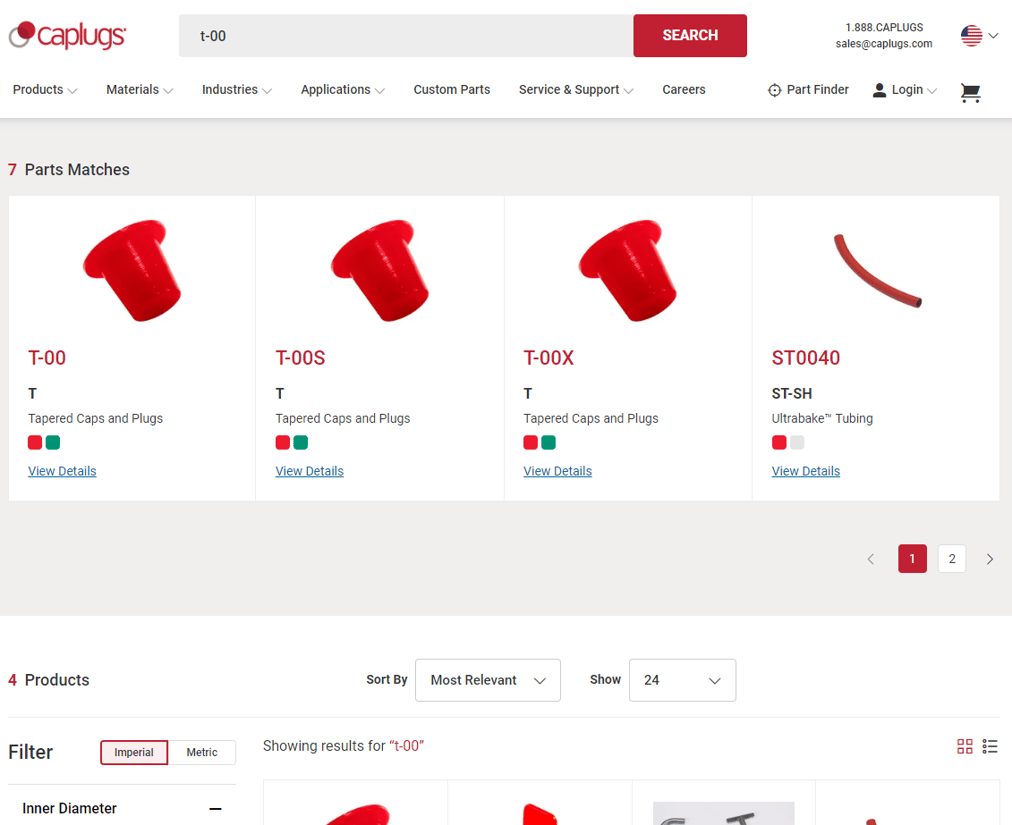Screen dimensions: 1012x825
Task: Switch to grid view layout
Action: click(964, 746)
